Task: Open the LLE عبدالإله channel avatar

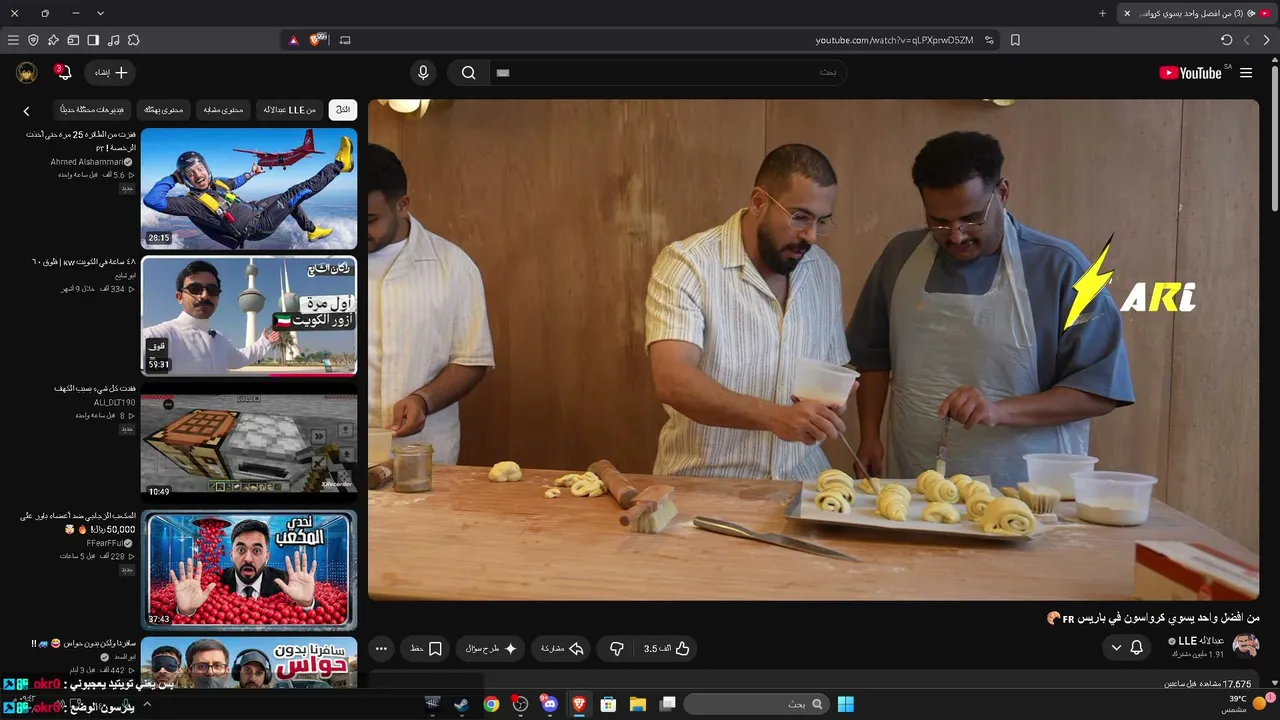Action: coord(1245,646)
